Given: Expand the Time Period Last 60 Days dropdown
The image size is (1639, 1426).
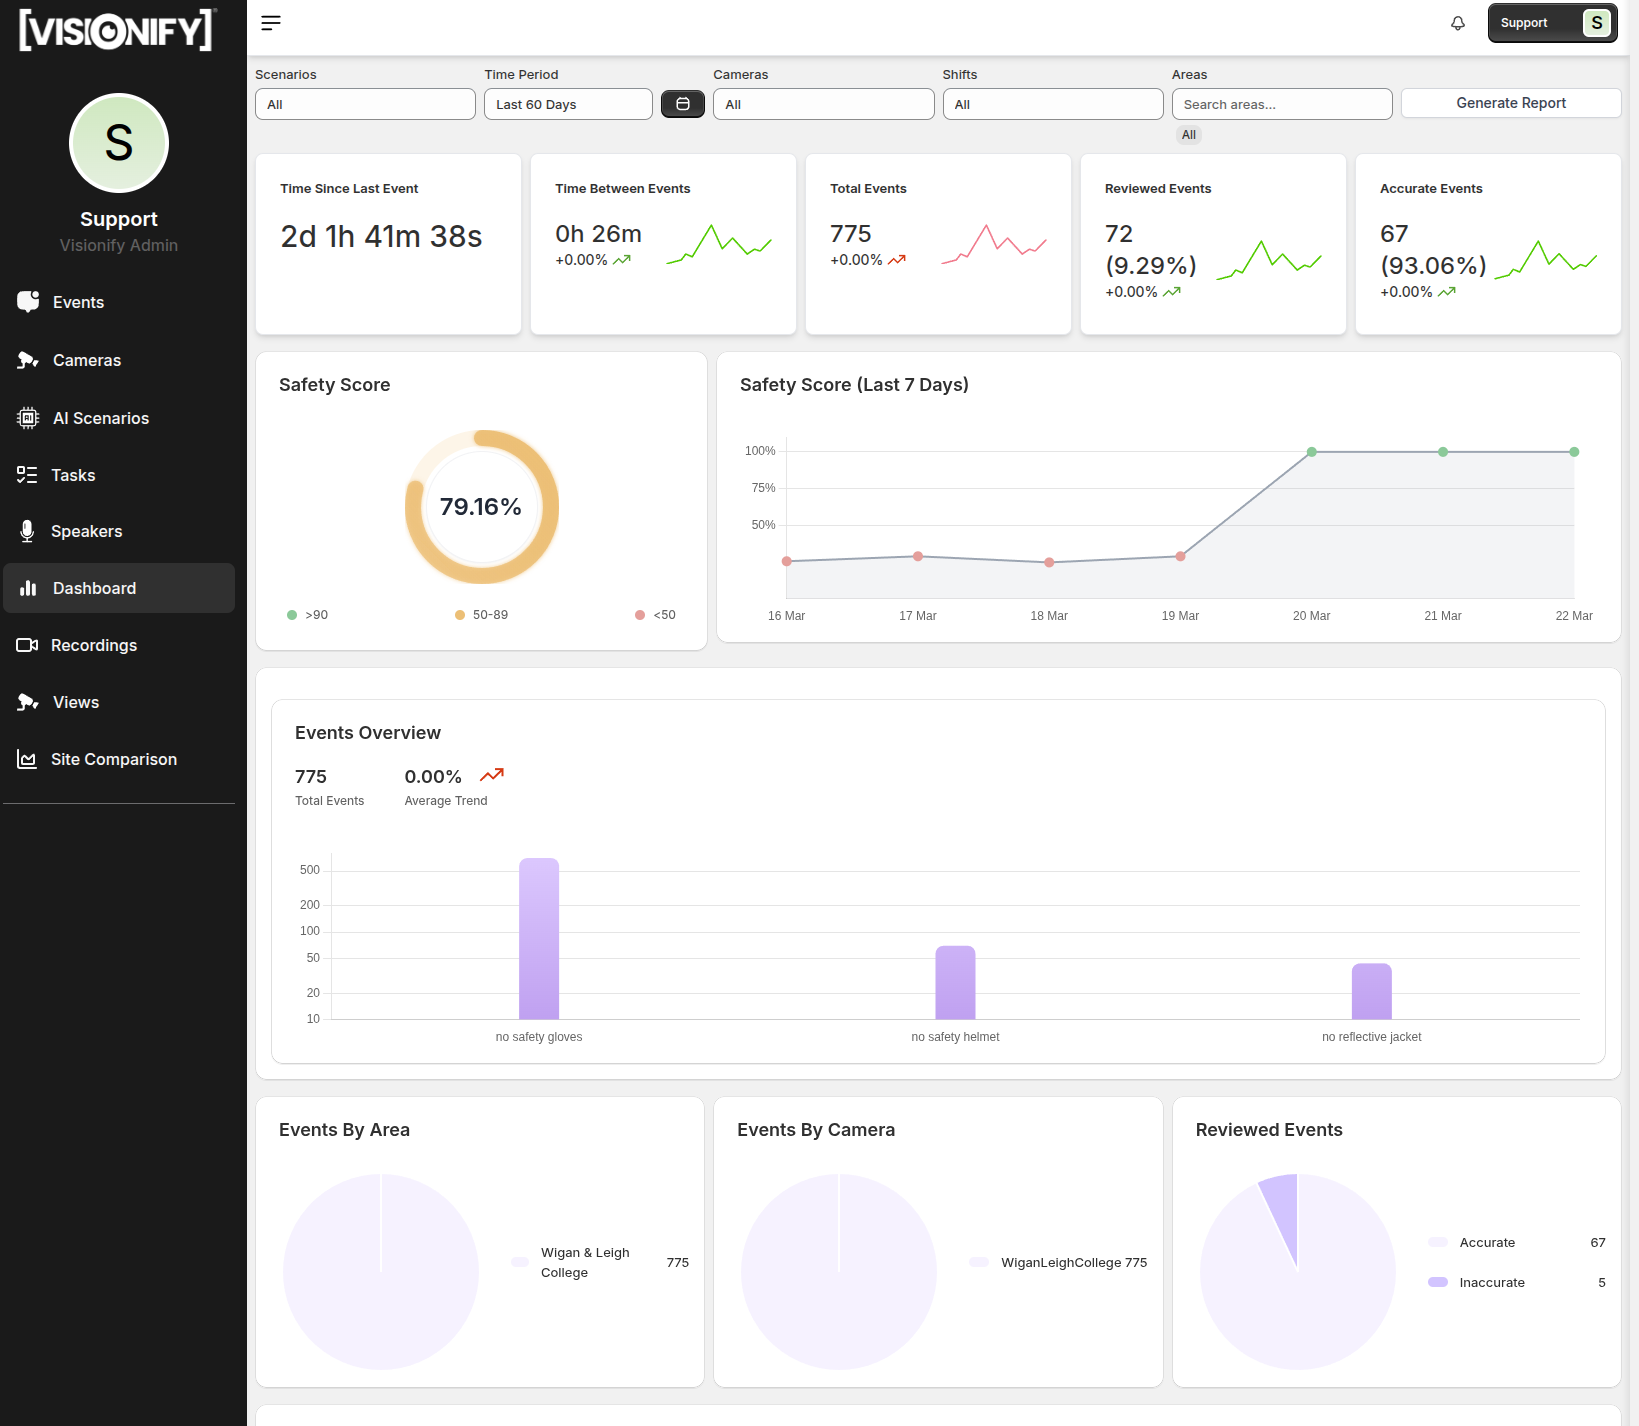Looking at the screenshot, I should point(568,104).
